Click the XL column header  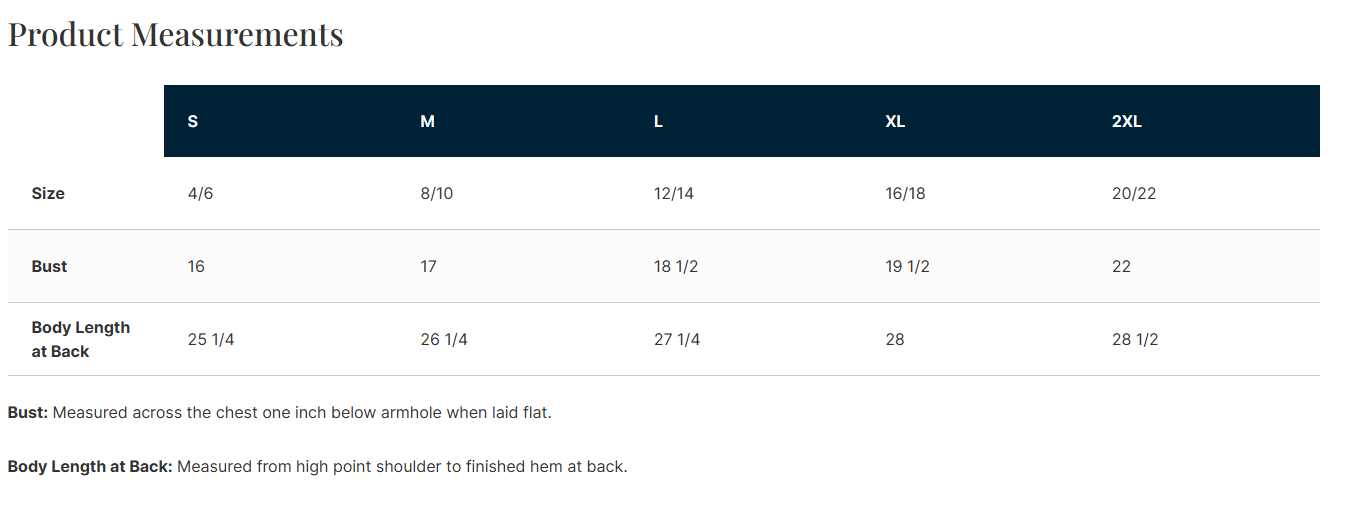pos(895,121)
